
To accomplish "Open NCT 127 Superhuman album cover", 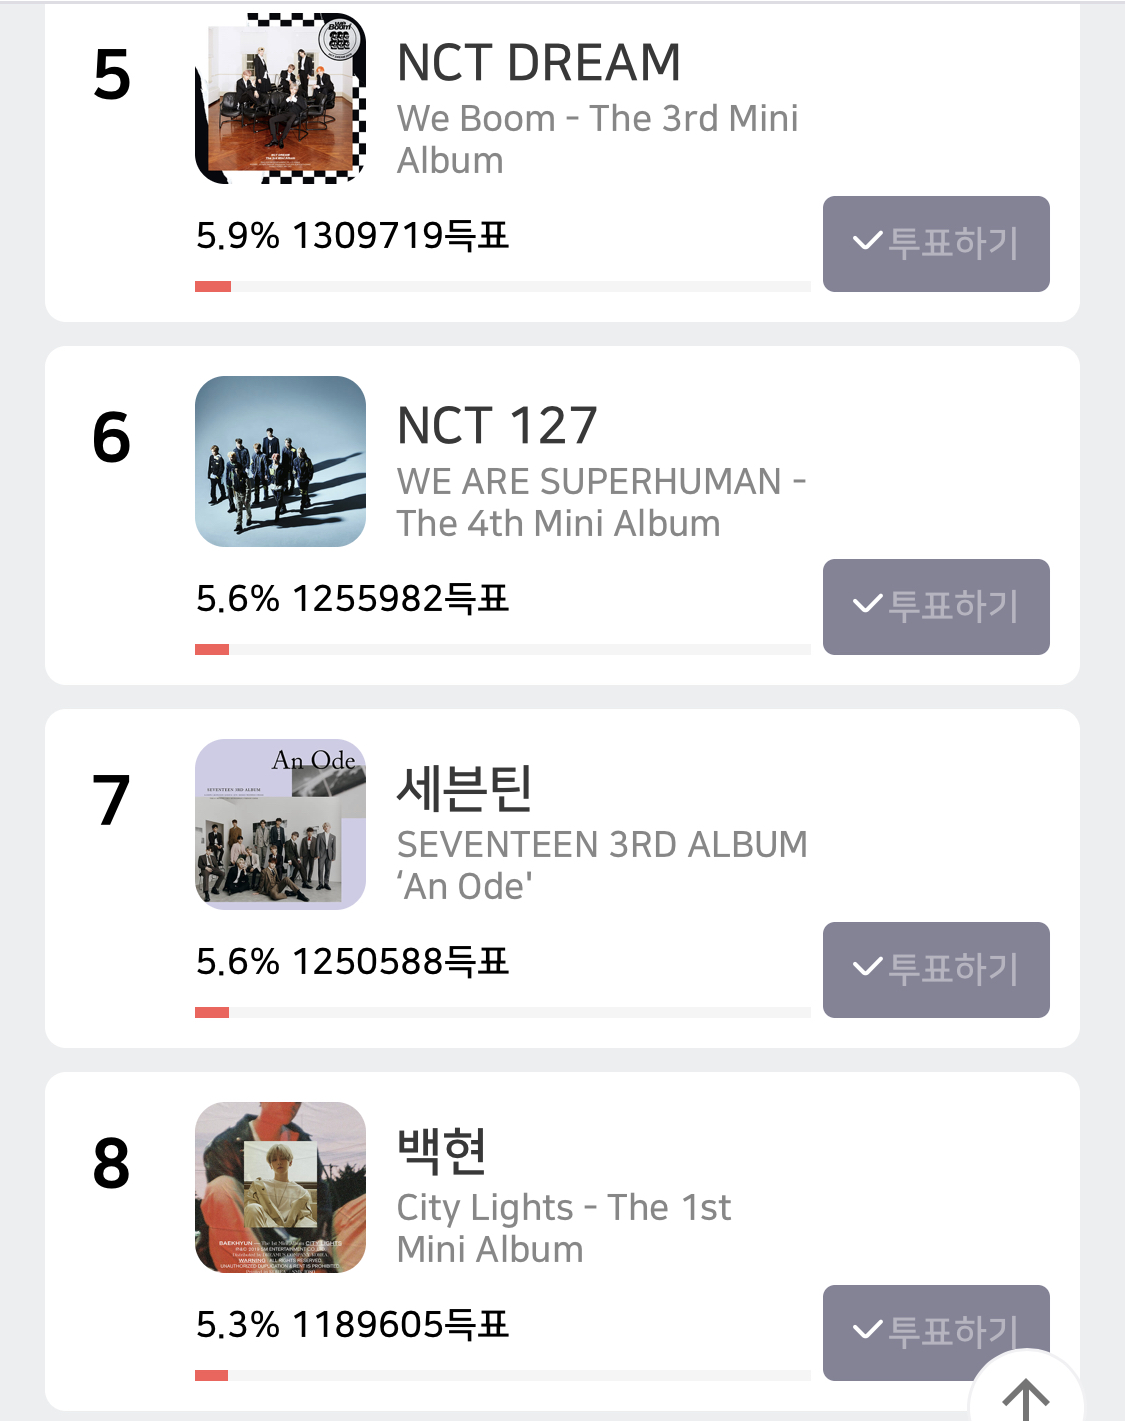I will coord(280,461).
